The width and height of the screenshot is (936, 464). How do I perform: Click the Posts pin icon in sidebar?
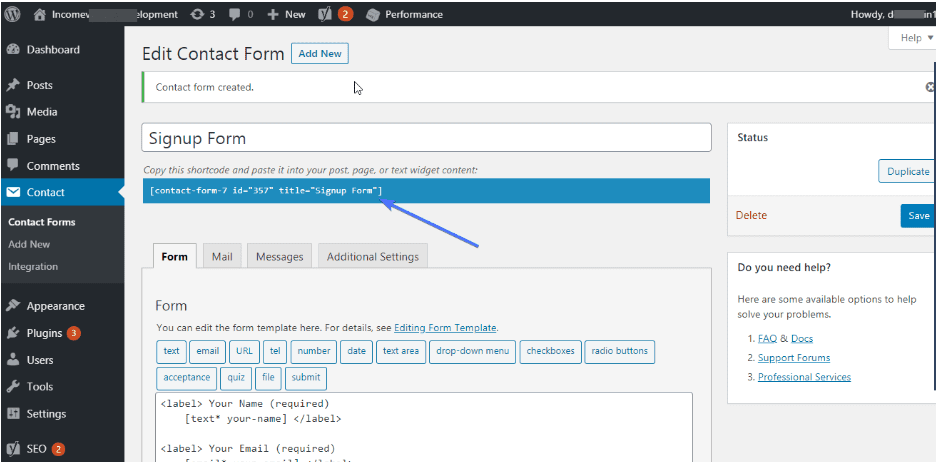coord(13,85)
